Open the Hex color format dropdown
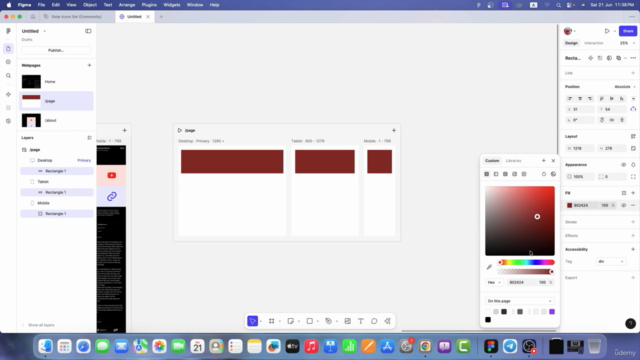 (x=494, y=282)
